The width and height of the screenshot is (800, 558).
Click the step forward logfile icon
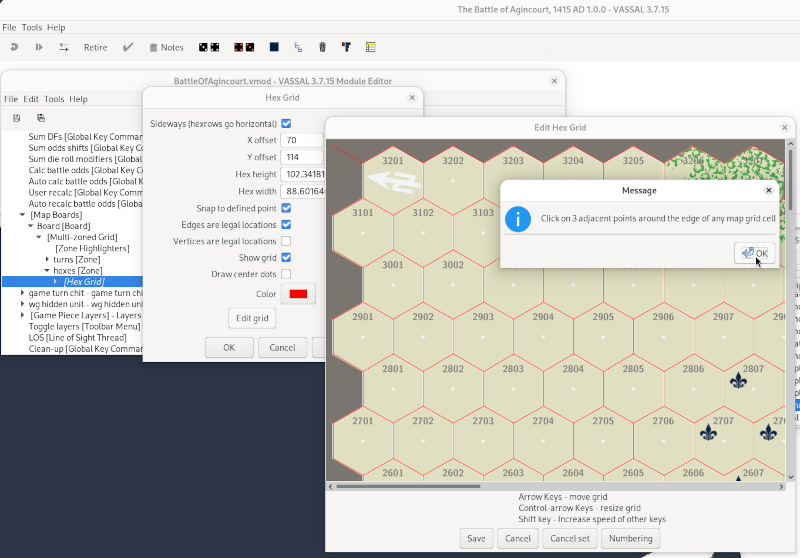click(x=39, y=47)
